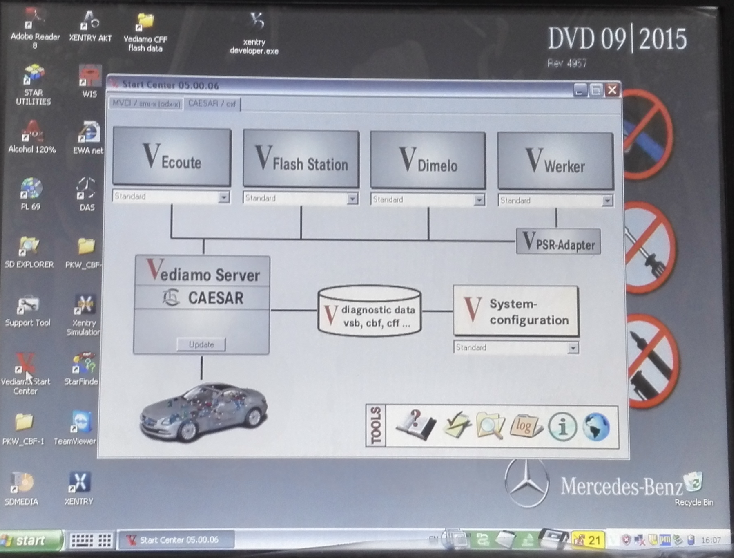Click the info circle tool icon
Screen dimensions: 734x558
coord(562,426)
